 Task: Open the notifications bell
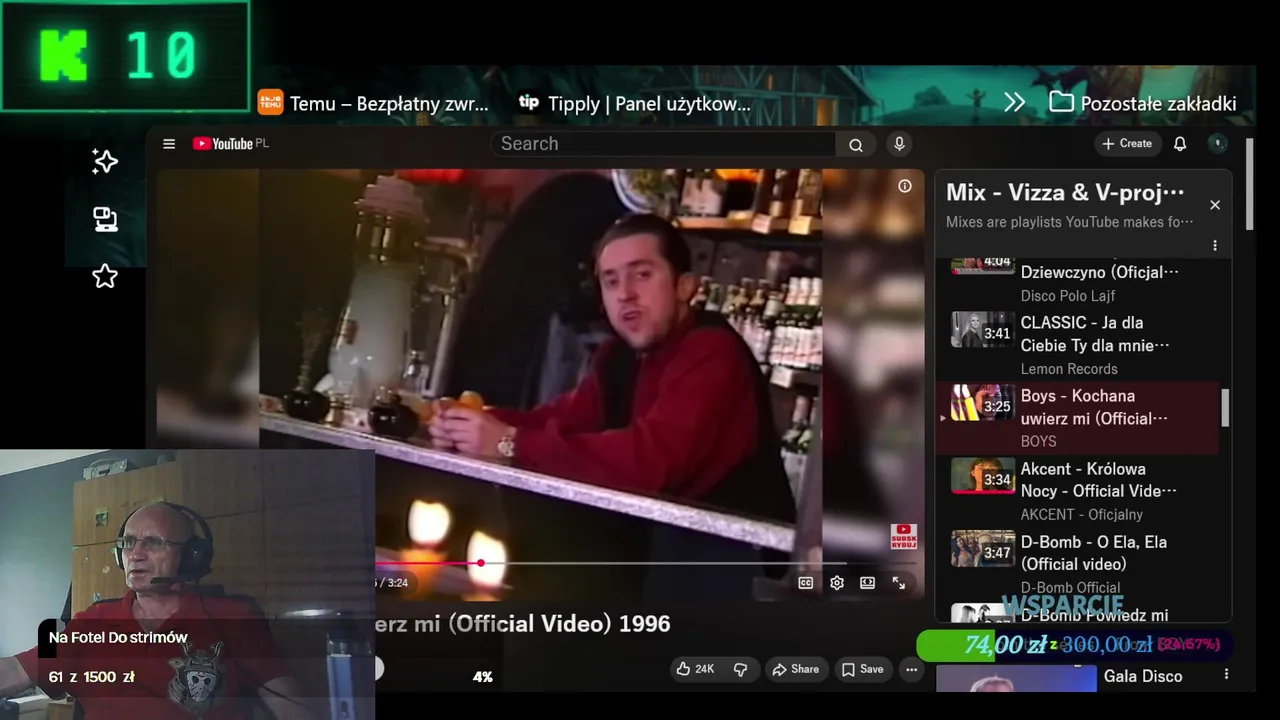click(x=1180, y=144)
